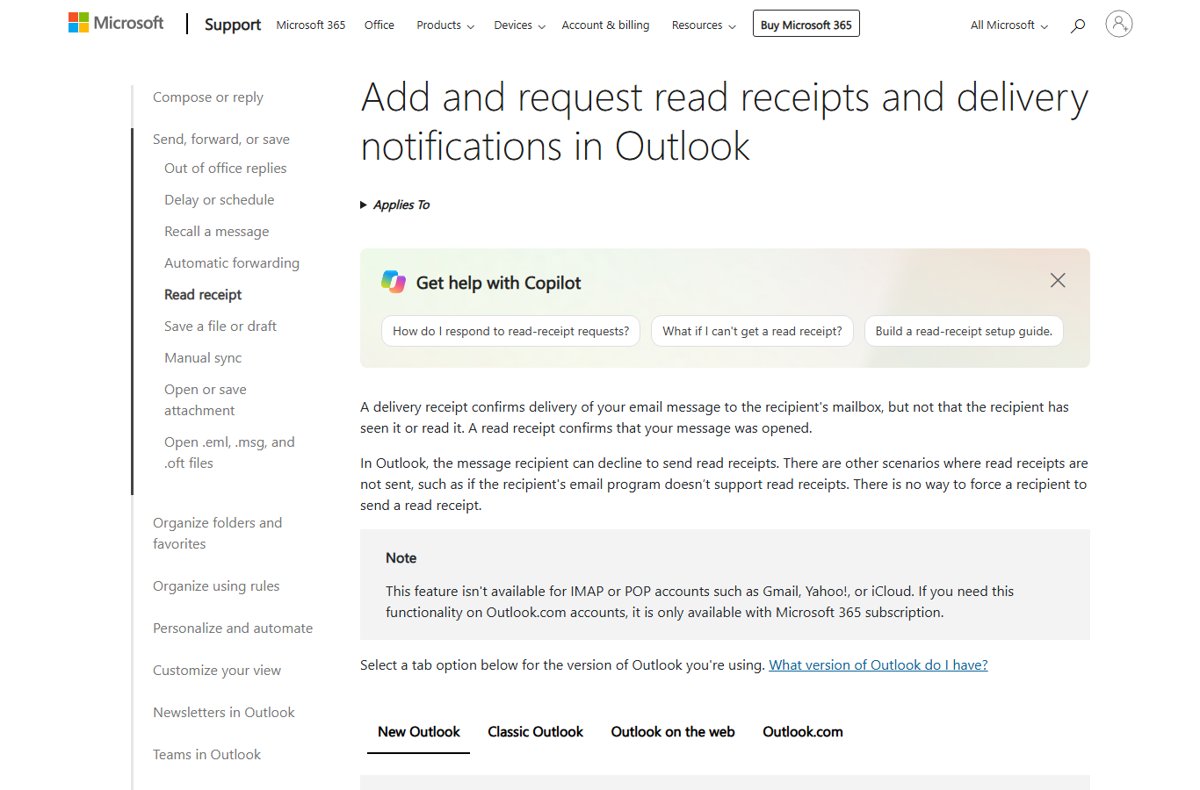Image resolution: width=1200 pixels, height=790 pixels.
Task: Open Organize folders and favorites section
Action: (217, 533)
